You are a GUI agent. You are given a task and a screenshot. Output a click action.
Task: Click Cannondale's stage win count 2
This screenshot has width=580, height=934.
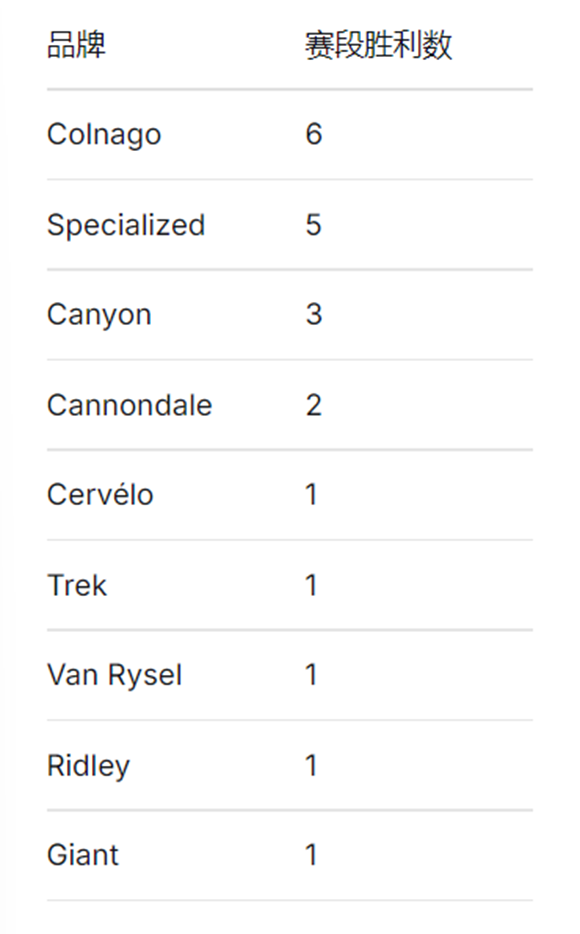pos(314,406)
